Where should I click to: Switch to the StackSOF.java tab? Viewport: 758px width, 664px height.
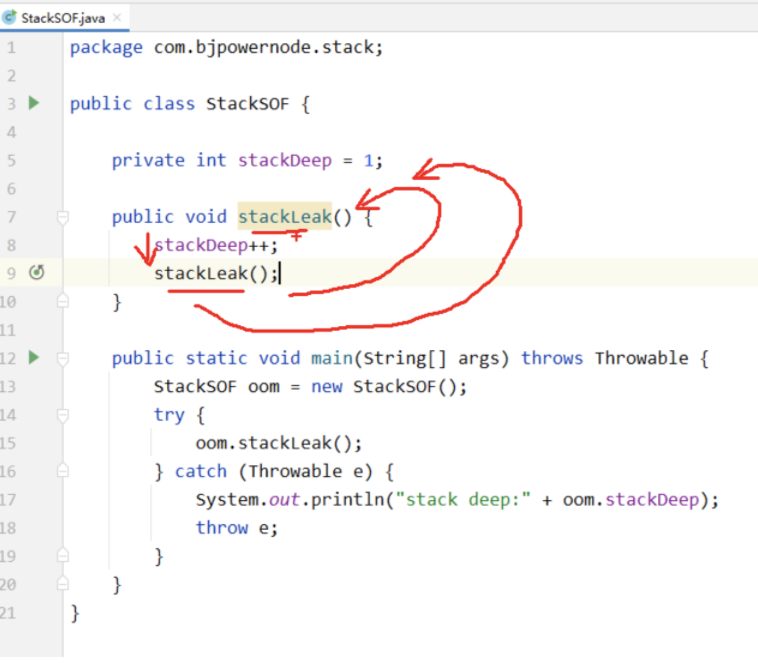63,18
